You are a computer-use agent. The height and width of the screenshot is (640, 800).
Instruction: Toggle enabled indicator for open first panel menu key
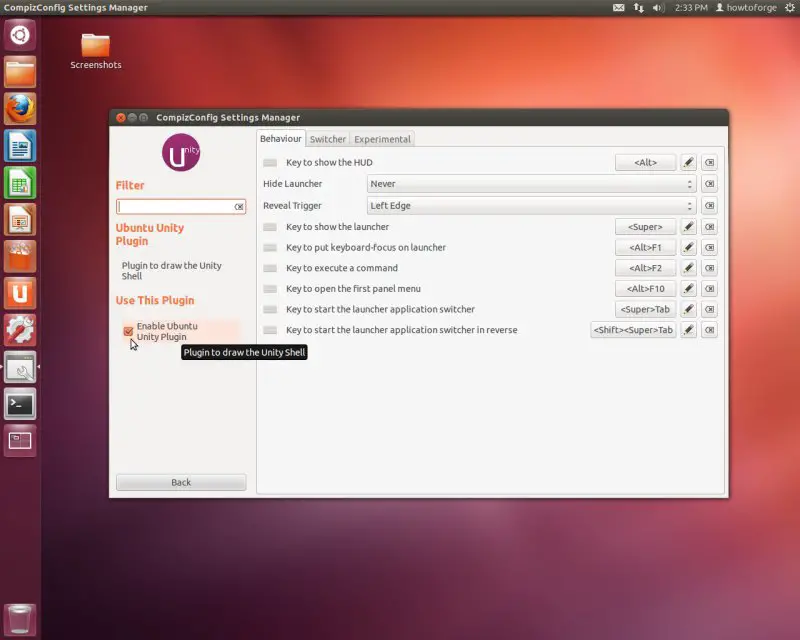[x=270, y=289]
